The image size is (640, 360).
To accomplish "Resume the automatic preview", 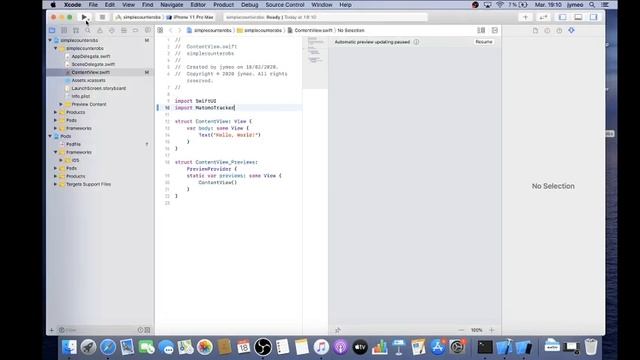I will [x=484, y=42].
